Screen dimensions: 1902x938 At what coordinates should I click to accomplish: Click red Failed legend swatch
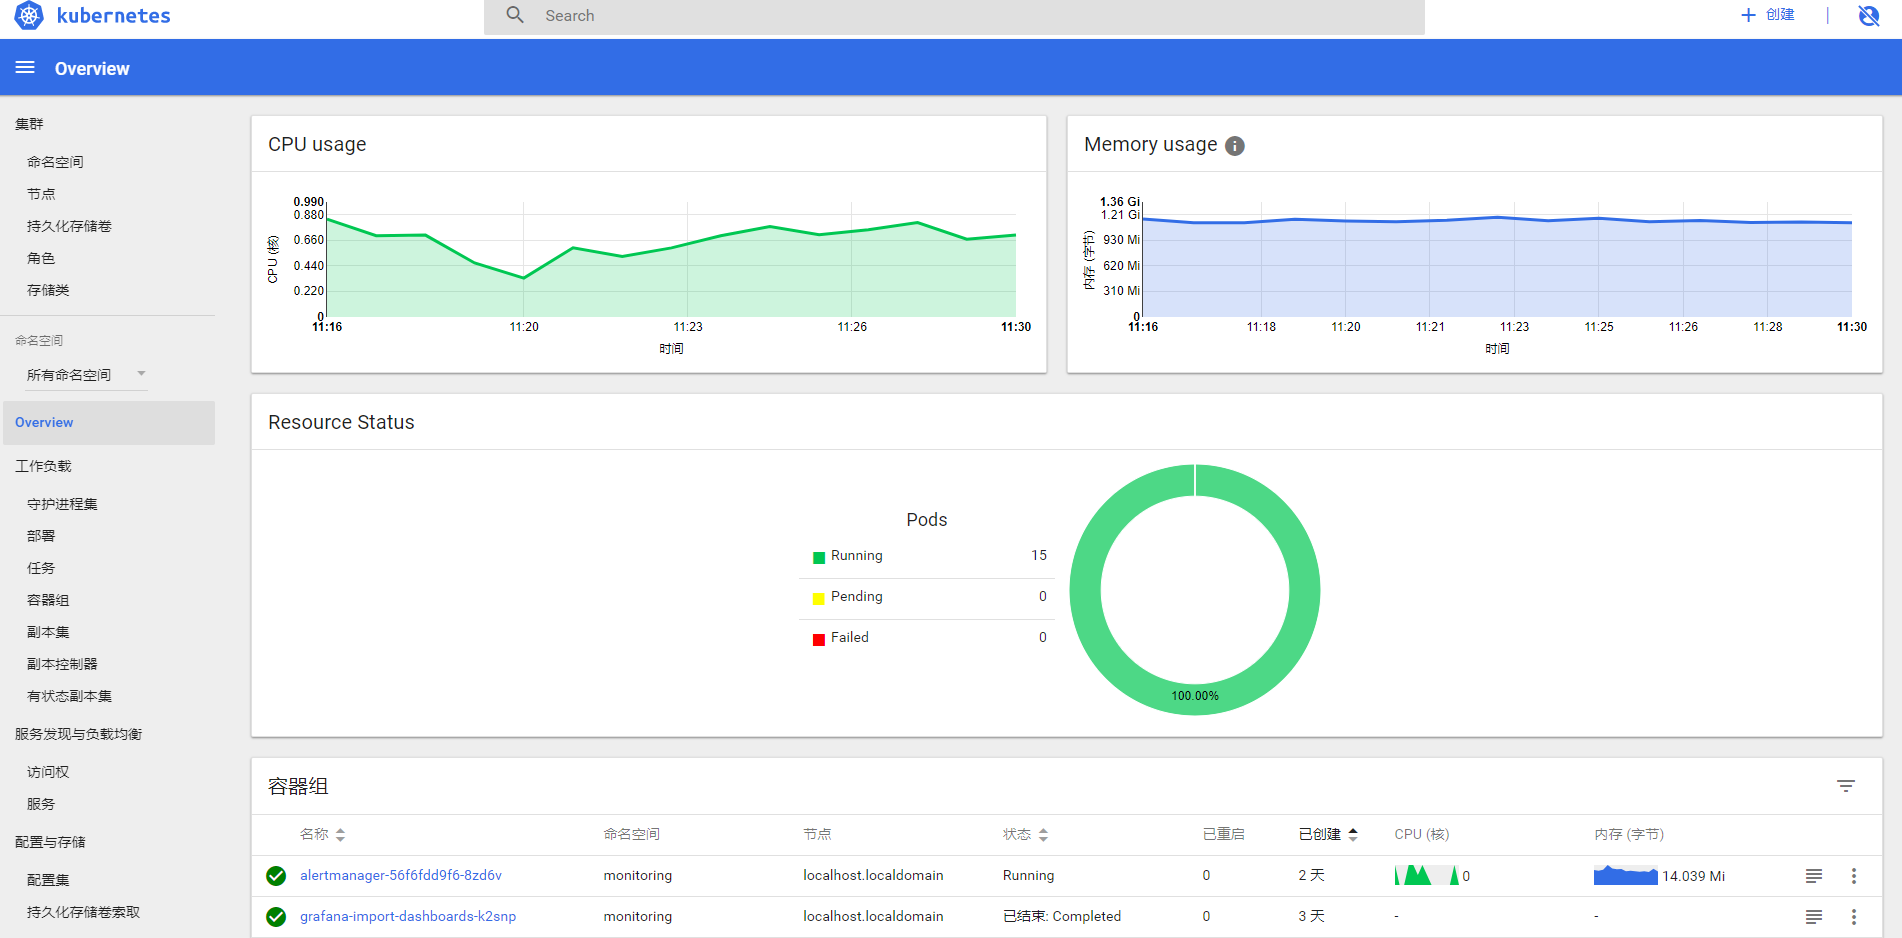819,640
